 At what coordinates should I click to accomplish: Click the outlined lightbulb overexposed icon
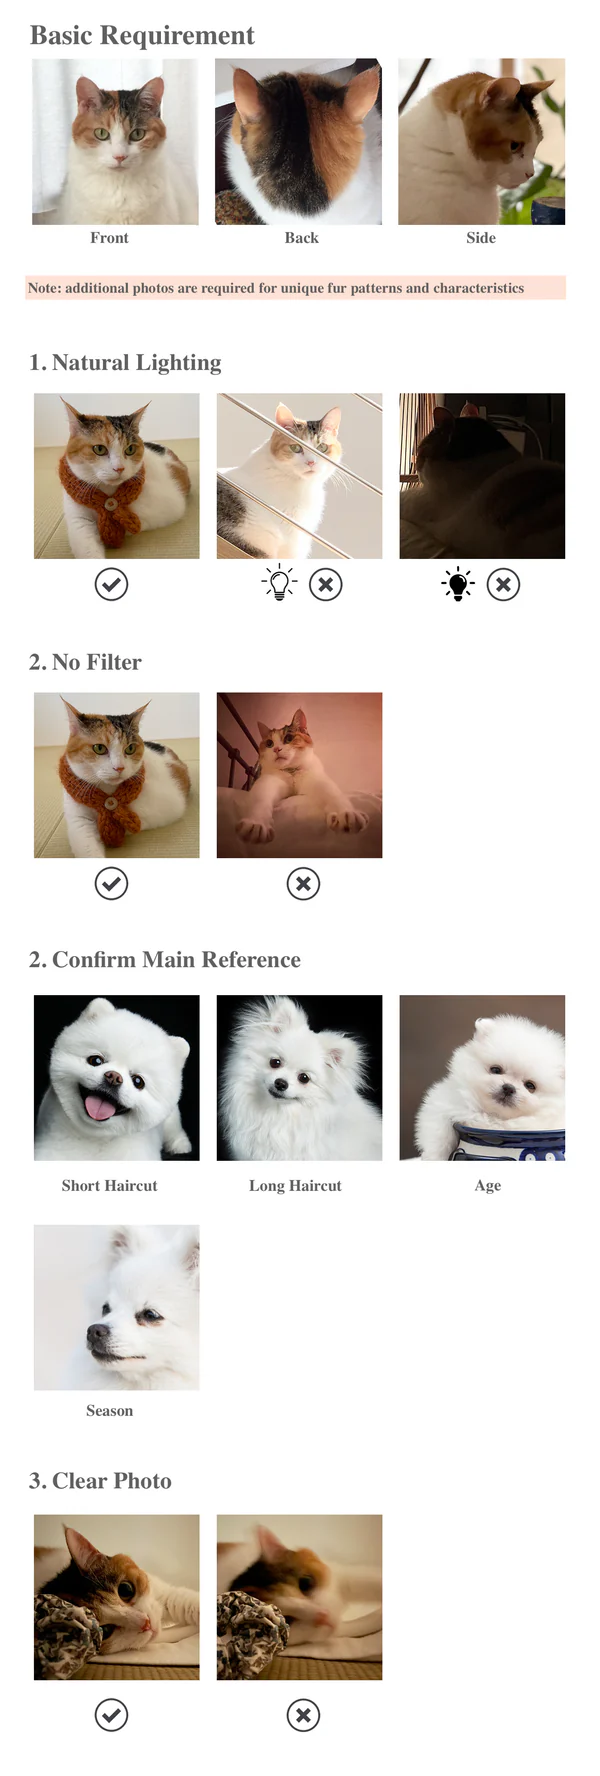pos(279,583)
